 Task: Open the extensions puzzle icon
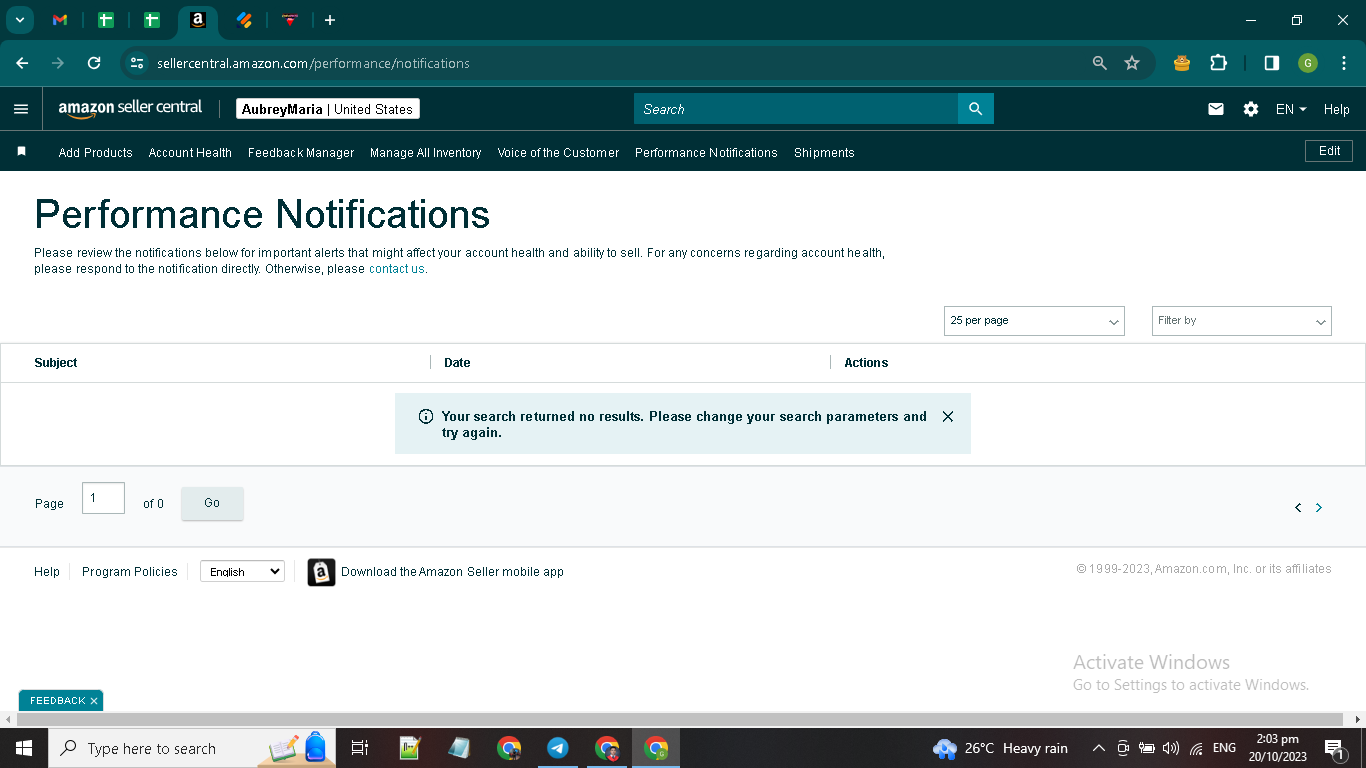pos(1218,63)
